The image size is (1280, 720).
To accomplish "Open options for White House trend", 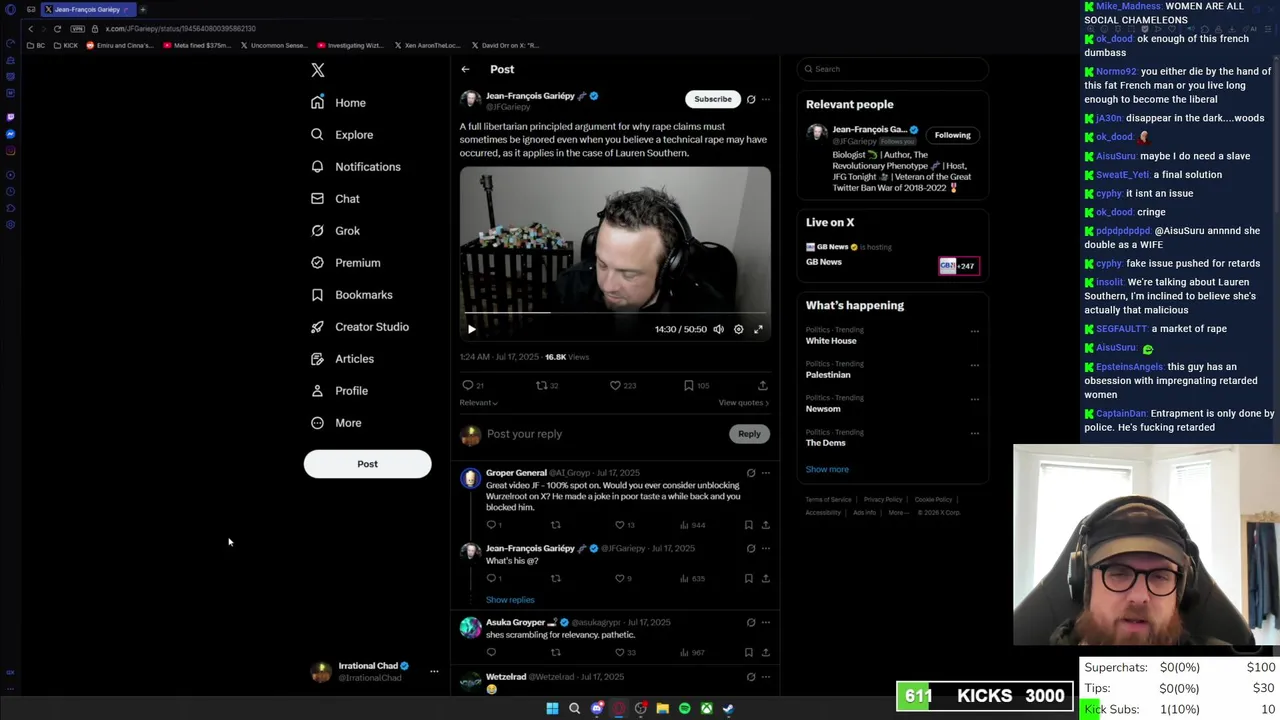I will [x=974, y=331].
